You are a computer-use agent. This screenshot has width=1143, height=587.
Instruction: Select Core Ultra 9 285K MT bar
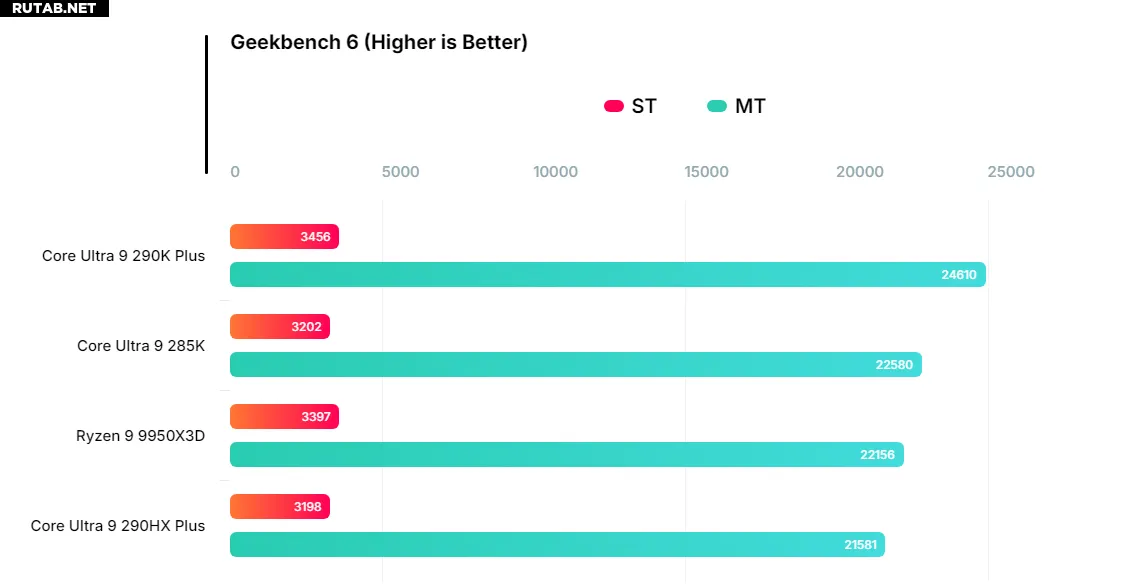(x=575, y=364)
